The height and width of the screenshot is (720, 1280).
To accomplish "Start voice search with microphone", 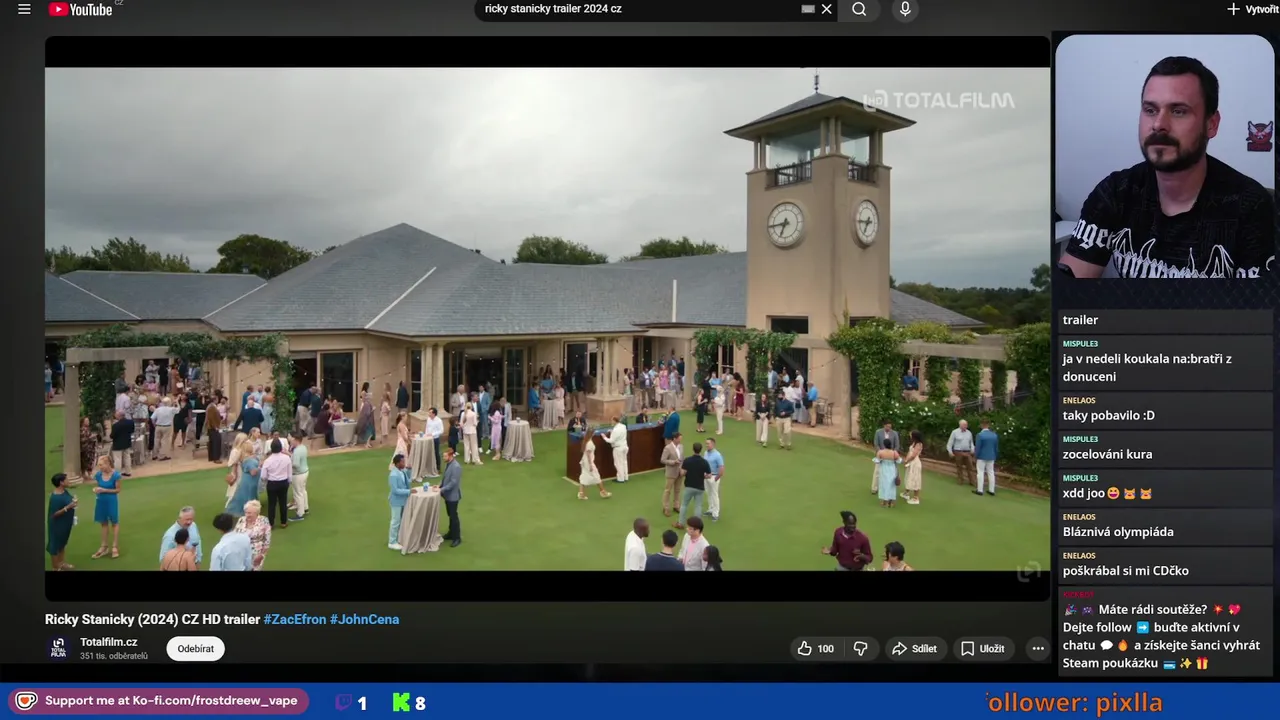I will [x=905, y=9].
